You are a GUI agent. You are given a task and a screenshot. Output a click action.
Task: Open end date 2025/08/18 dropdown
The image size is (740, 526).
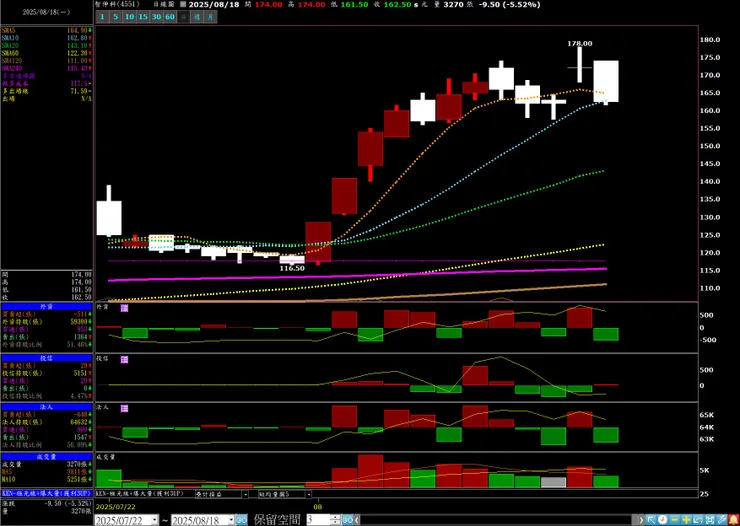[x=231, y=520]
